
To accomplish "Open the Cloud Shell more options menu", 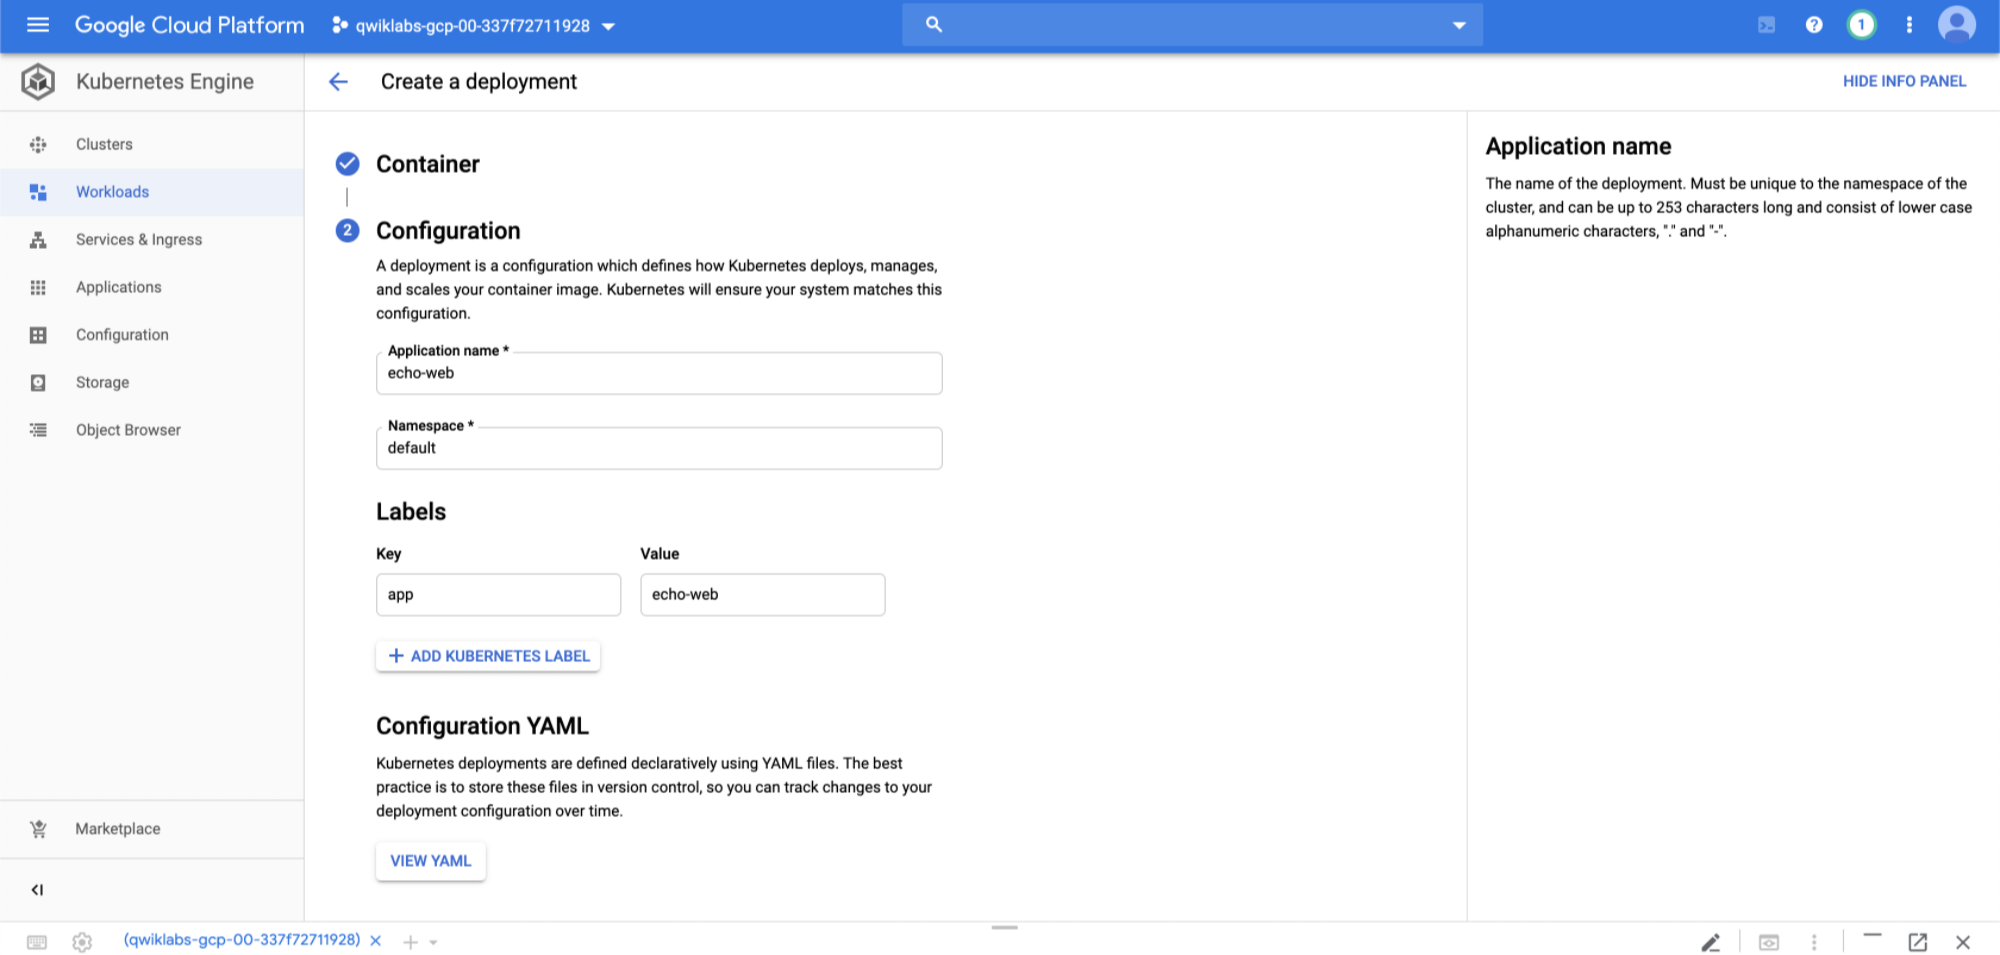I will point(1814,942).
